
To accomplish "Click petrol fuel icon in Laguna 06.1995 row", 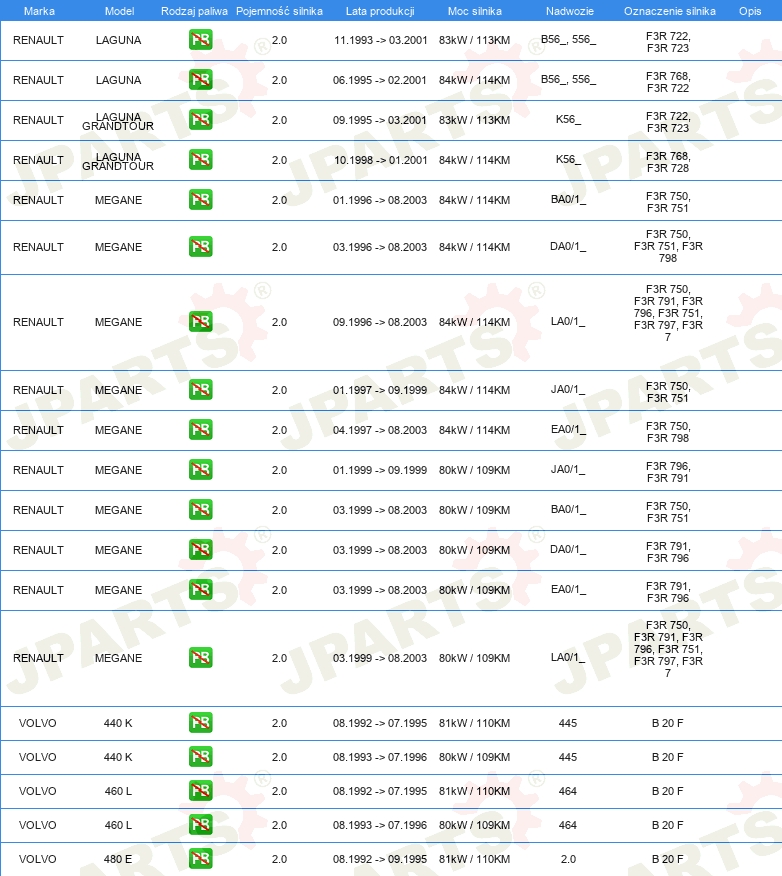I will pos(201,80).
